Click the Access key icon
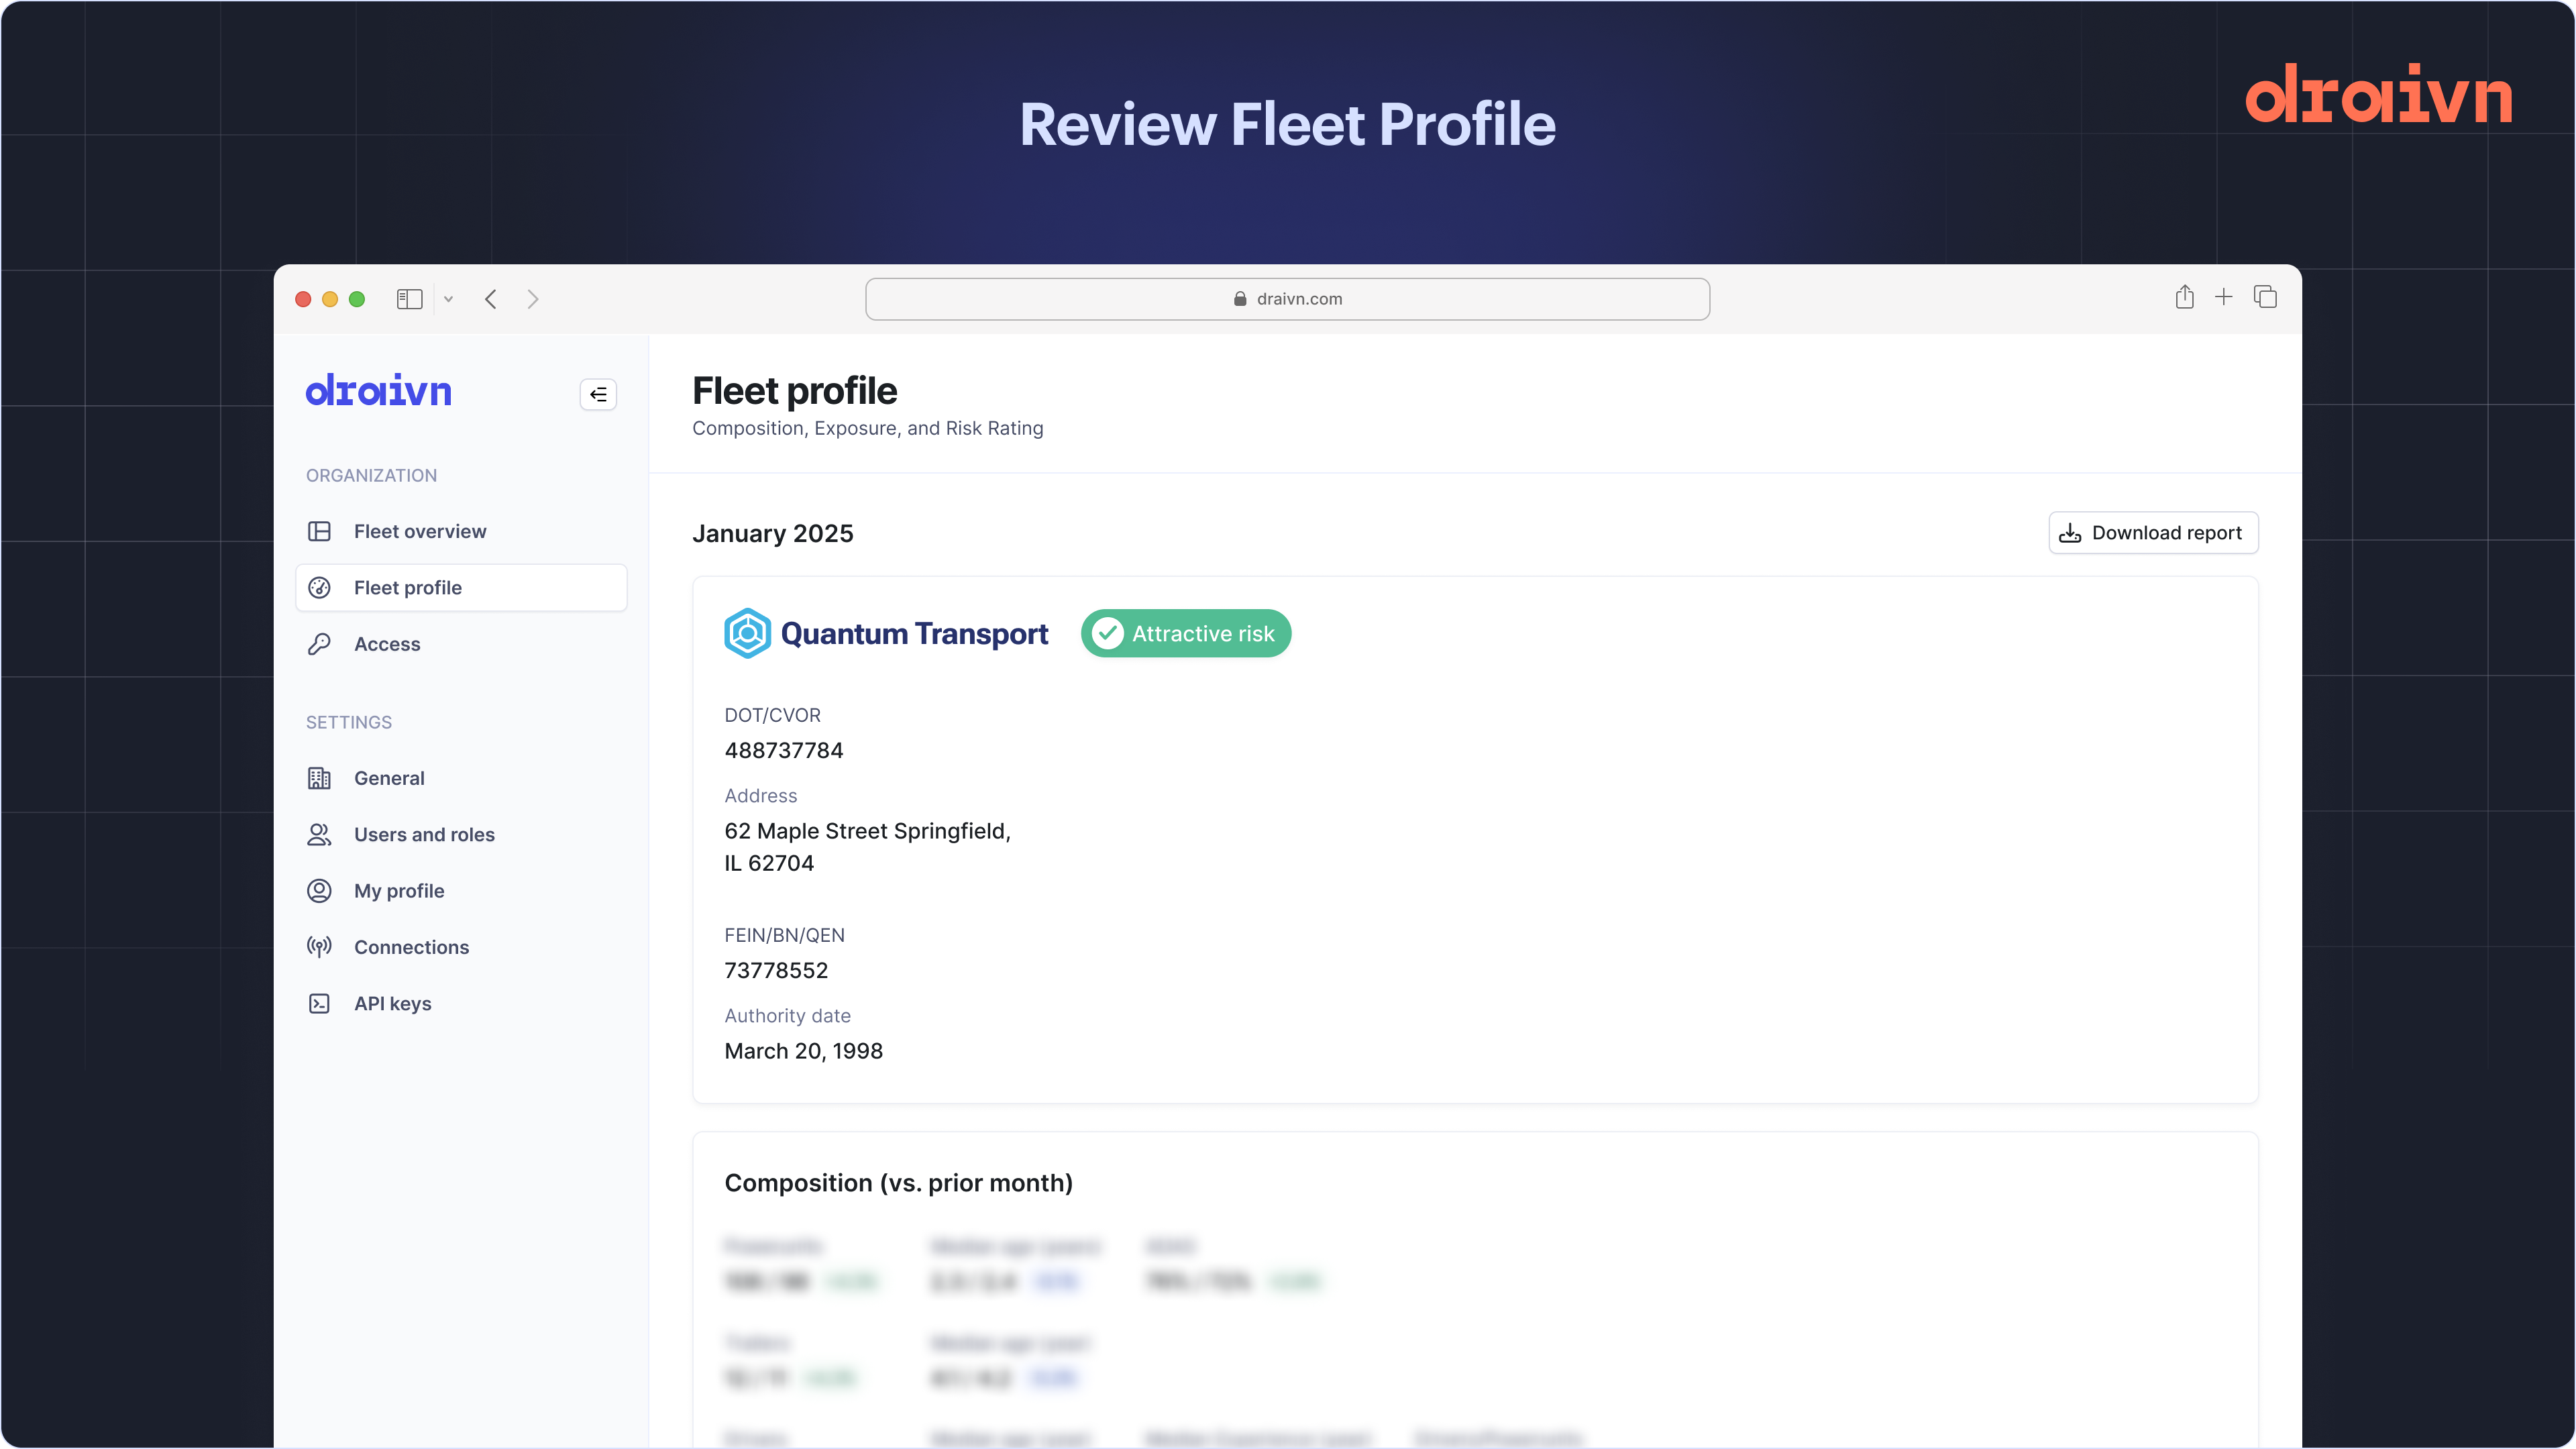Image resolution: width=2576 pixels, height=1449 pixels. [x=319, y=644]
